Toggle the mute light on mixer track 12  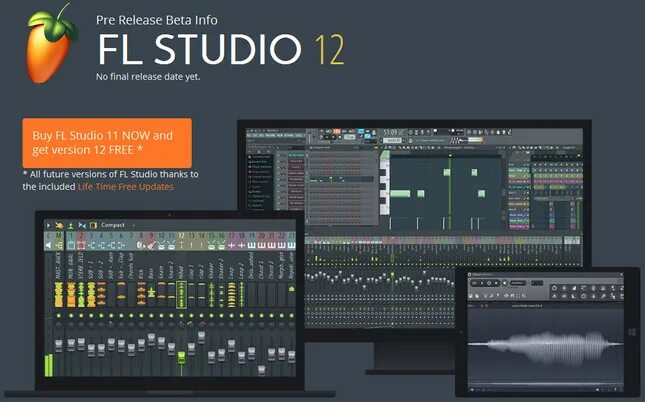point(181,316)
